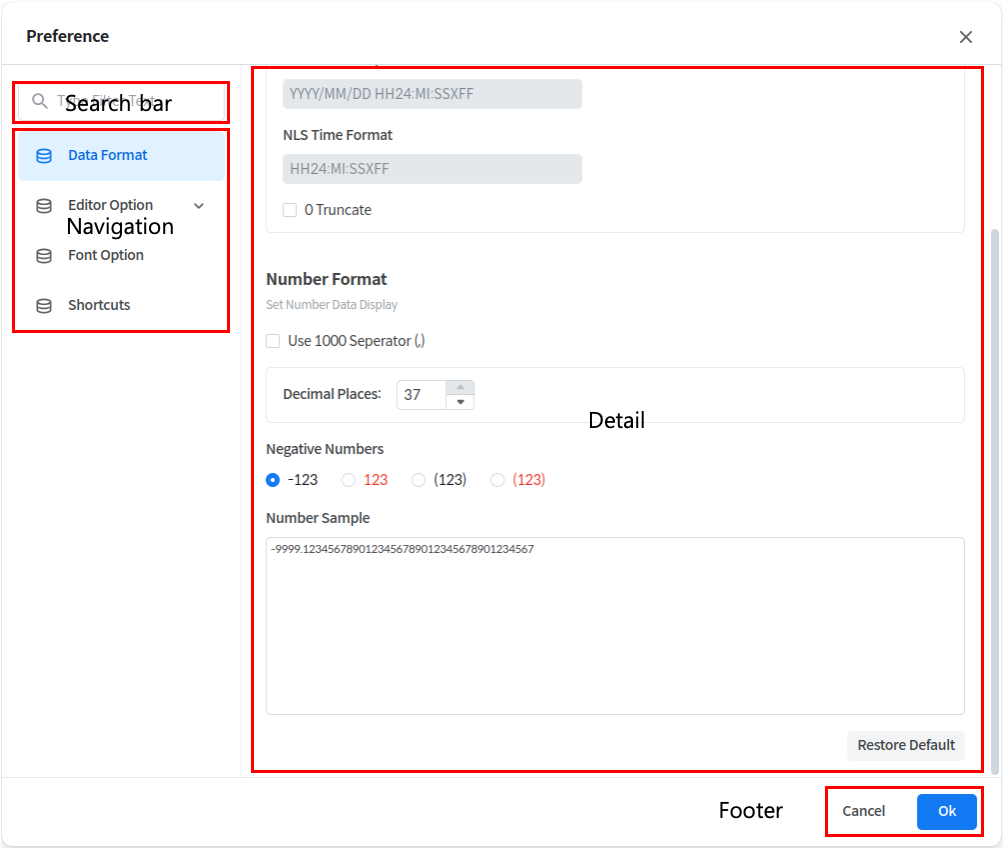The image size is (1004, 848).
Task: Enable Use 1000 Separator checkbox
Action: [273, 341]
